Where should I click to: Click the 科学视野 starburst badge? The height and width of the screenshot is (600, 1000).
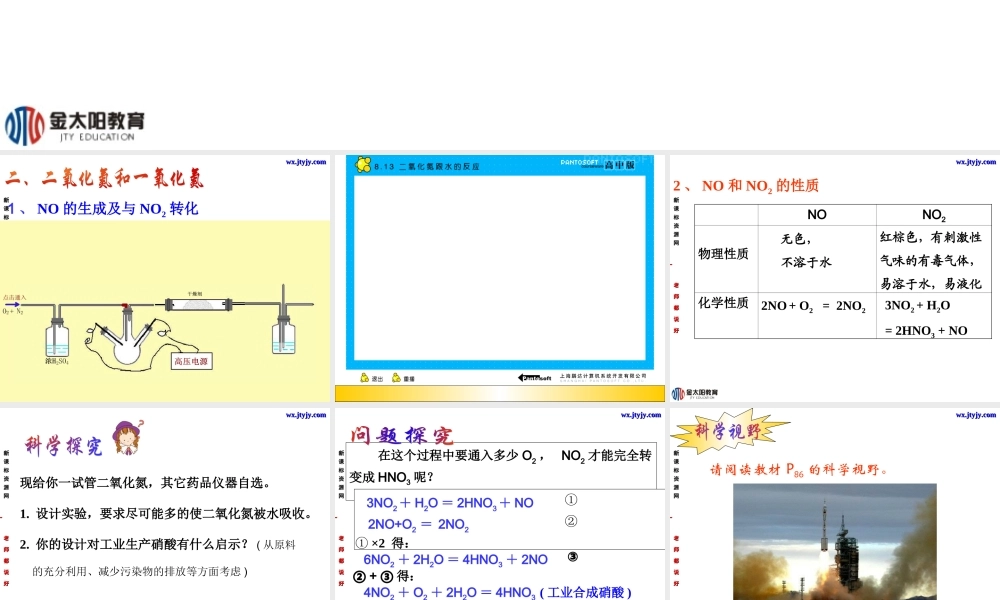pos(730,432)
